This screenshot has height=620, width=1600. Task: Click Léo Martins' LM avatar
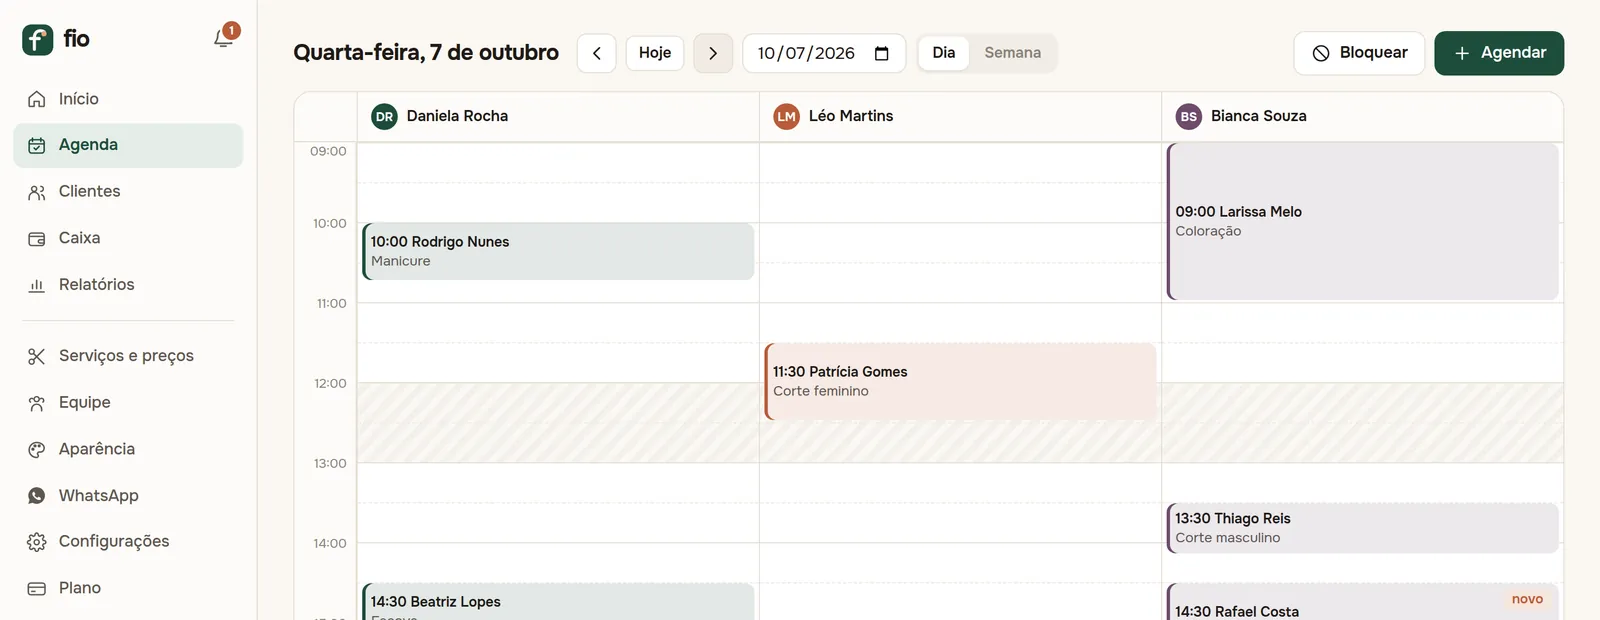tap(787, 117)
